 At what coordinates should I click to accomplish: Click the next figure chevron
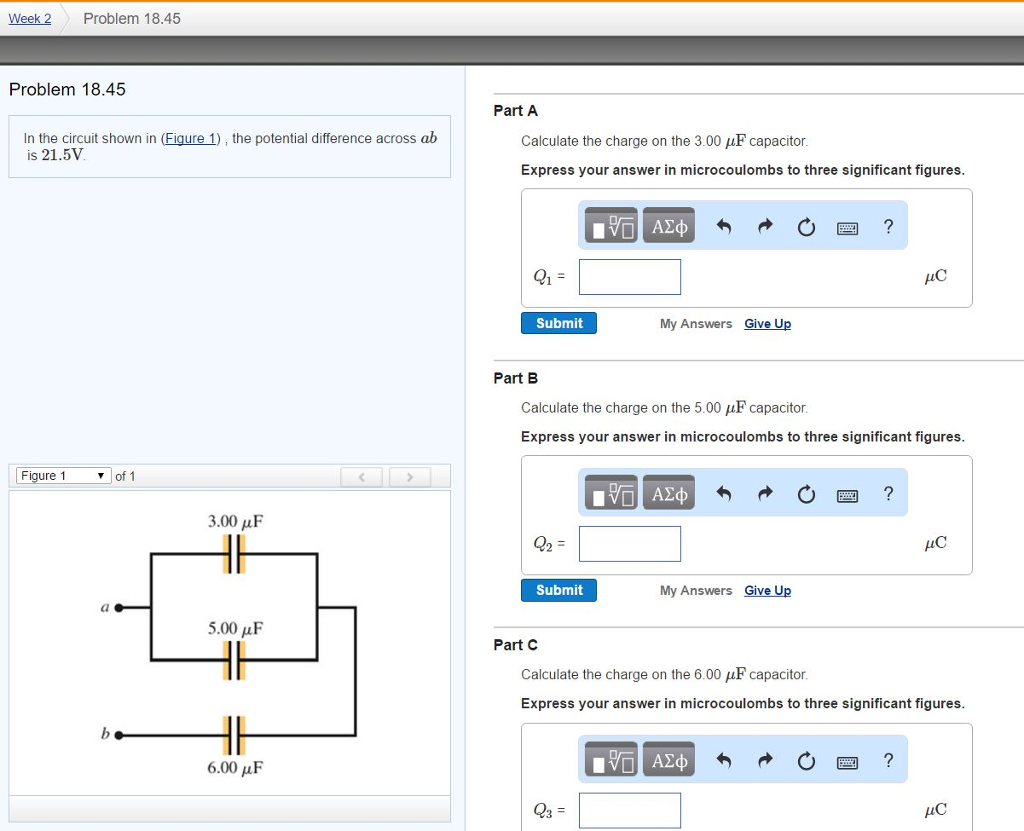click(x=410, y=477)
